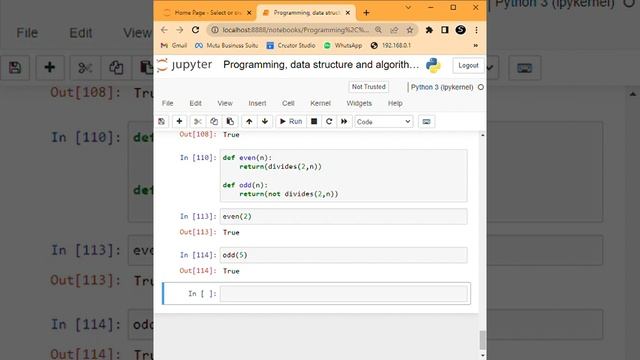This screenshot has width=640, height=360.
Task: Rename notebook via its title text
Action: pos(321,64)
